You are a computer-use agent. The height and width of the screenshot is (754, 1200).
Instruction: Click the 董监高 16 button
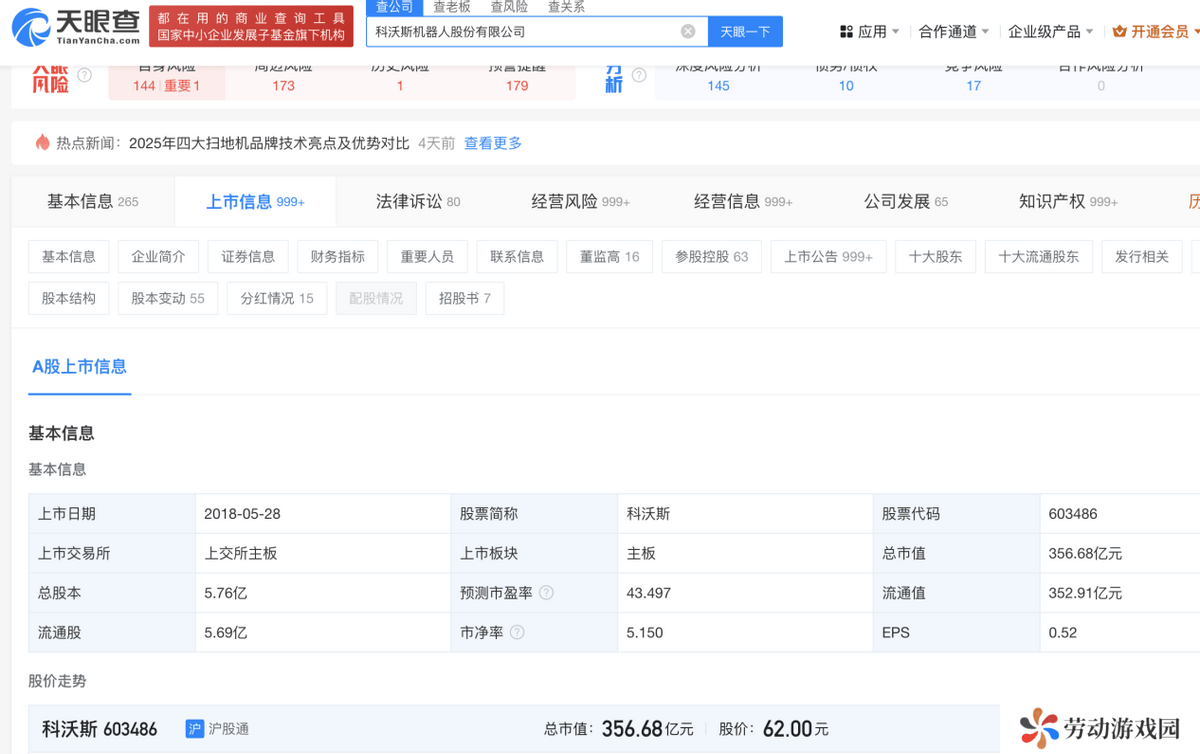(x=609, y=257)
